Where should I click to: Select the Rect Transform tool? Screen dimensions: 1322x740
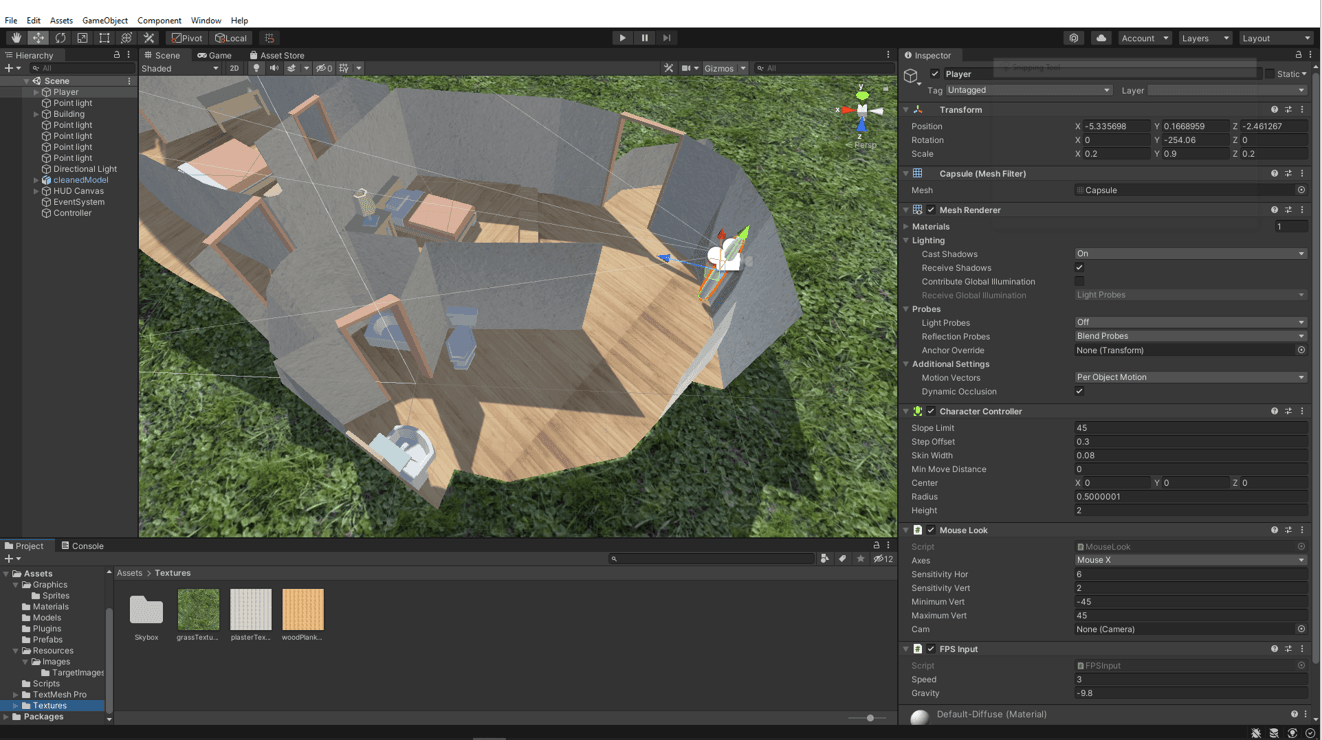104,38
